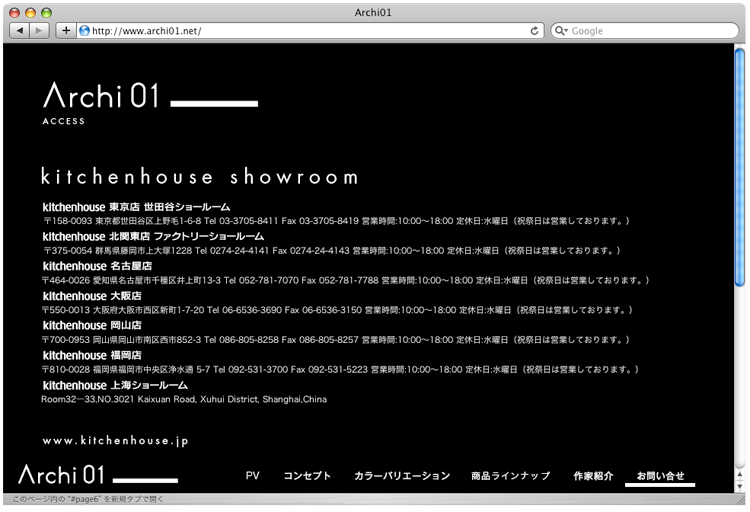Click the 〒158-0093 Tokyo address line
The height and width of the screenshot is (512, 750).
(x=336, y=221)
